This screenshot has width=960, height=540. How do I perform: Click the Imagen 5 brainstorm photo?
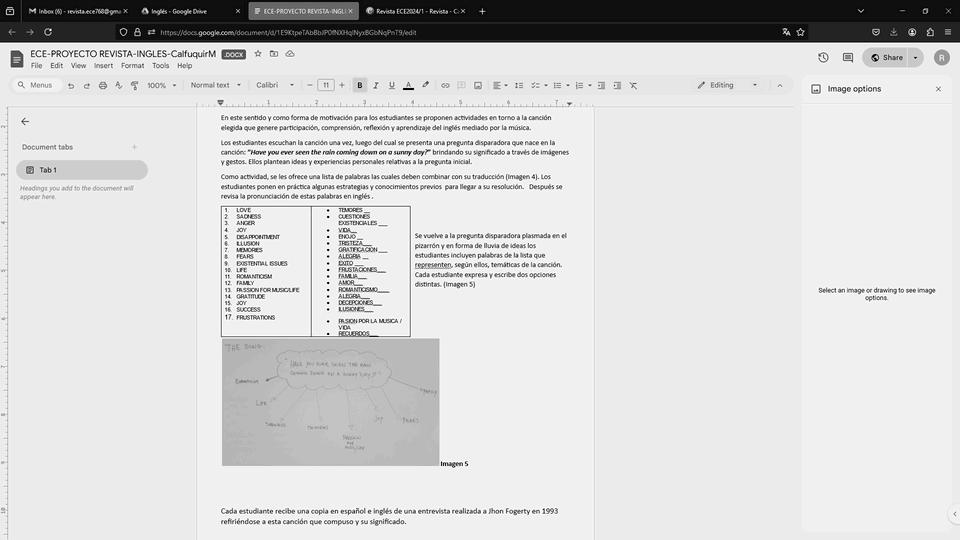[x=330, y=402]
